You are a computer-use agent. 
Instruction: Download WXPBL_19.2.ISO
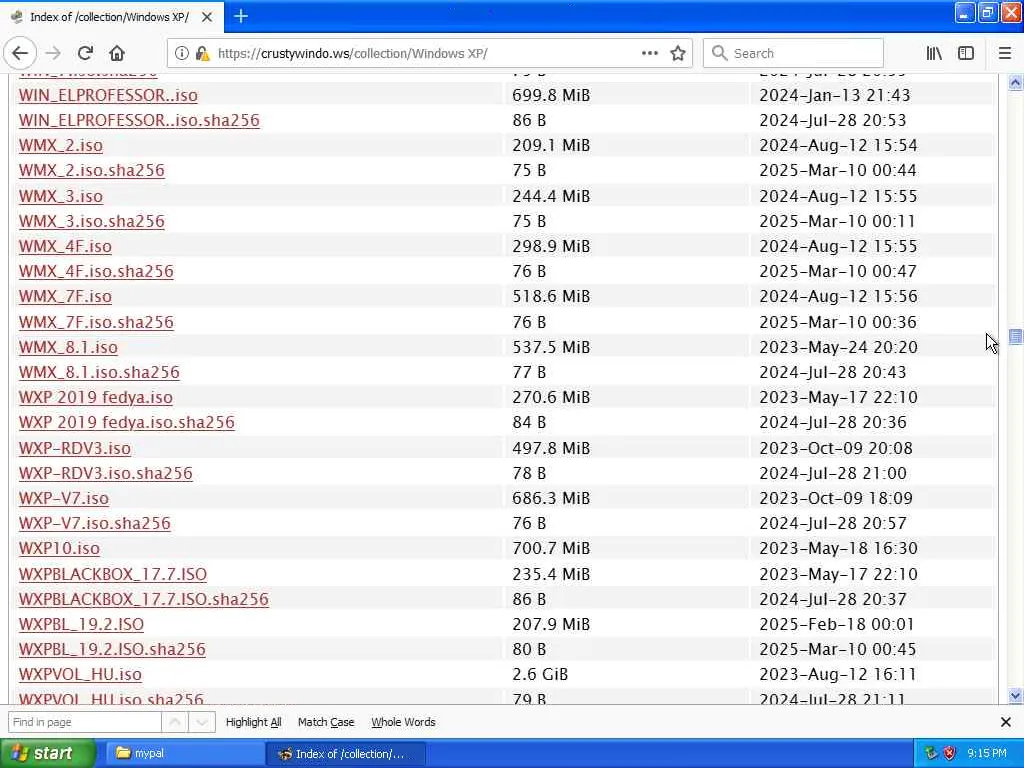click(x=81, y=624)
